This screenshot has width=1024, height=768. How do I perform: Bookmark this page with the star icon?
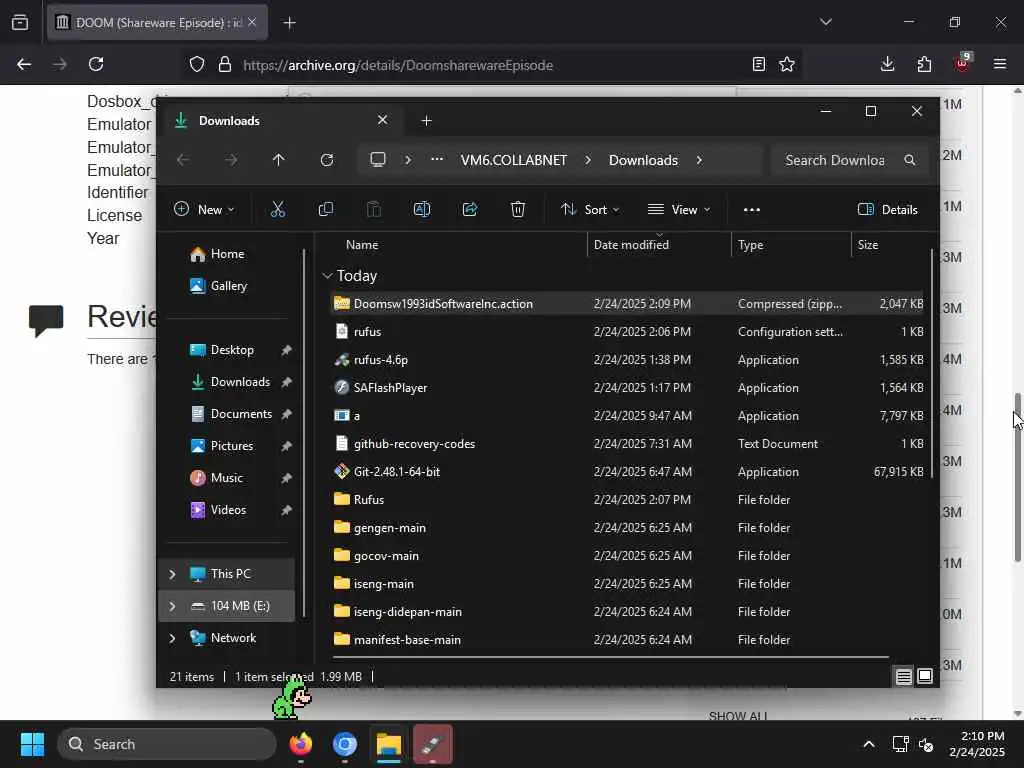(x=787, y=64)
